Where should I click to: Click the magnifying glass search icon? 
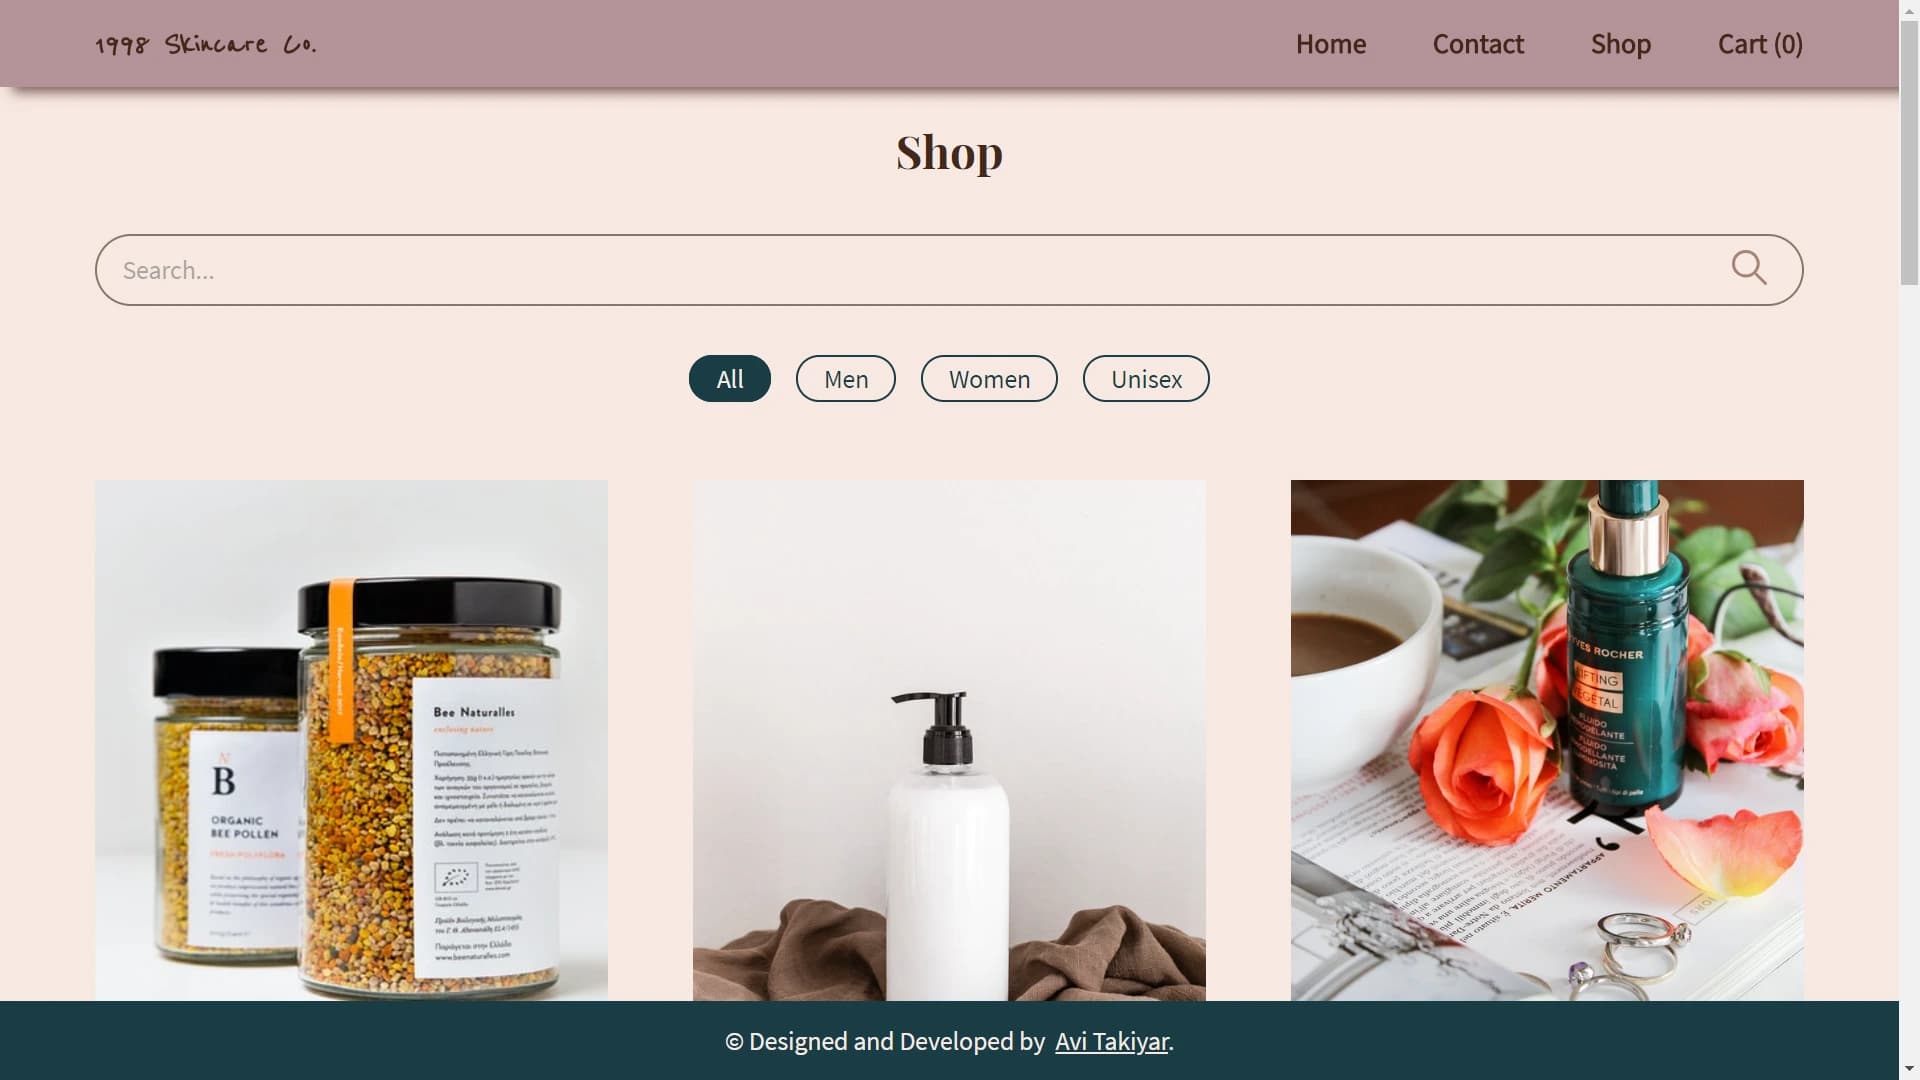click(1749, 268)
